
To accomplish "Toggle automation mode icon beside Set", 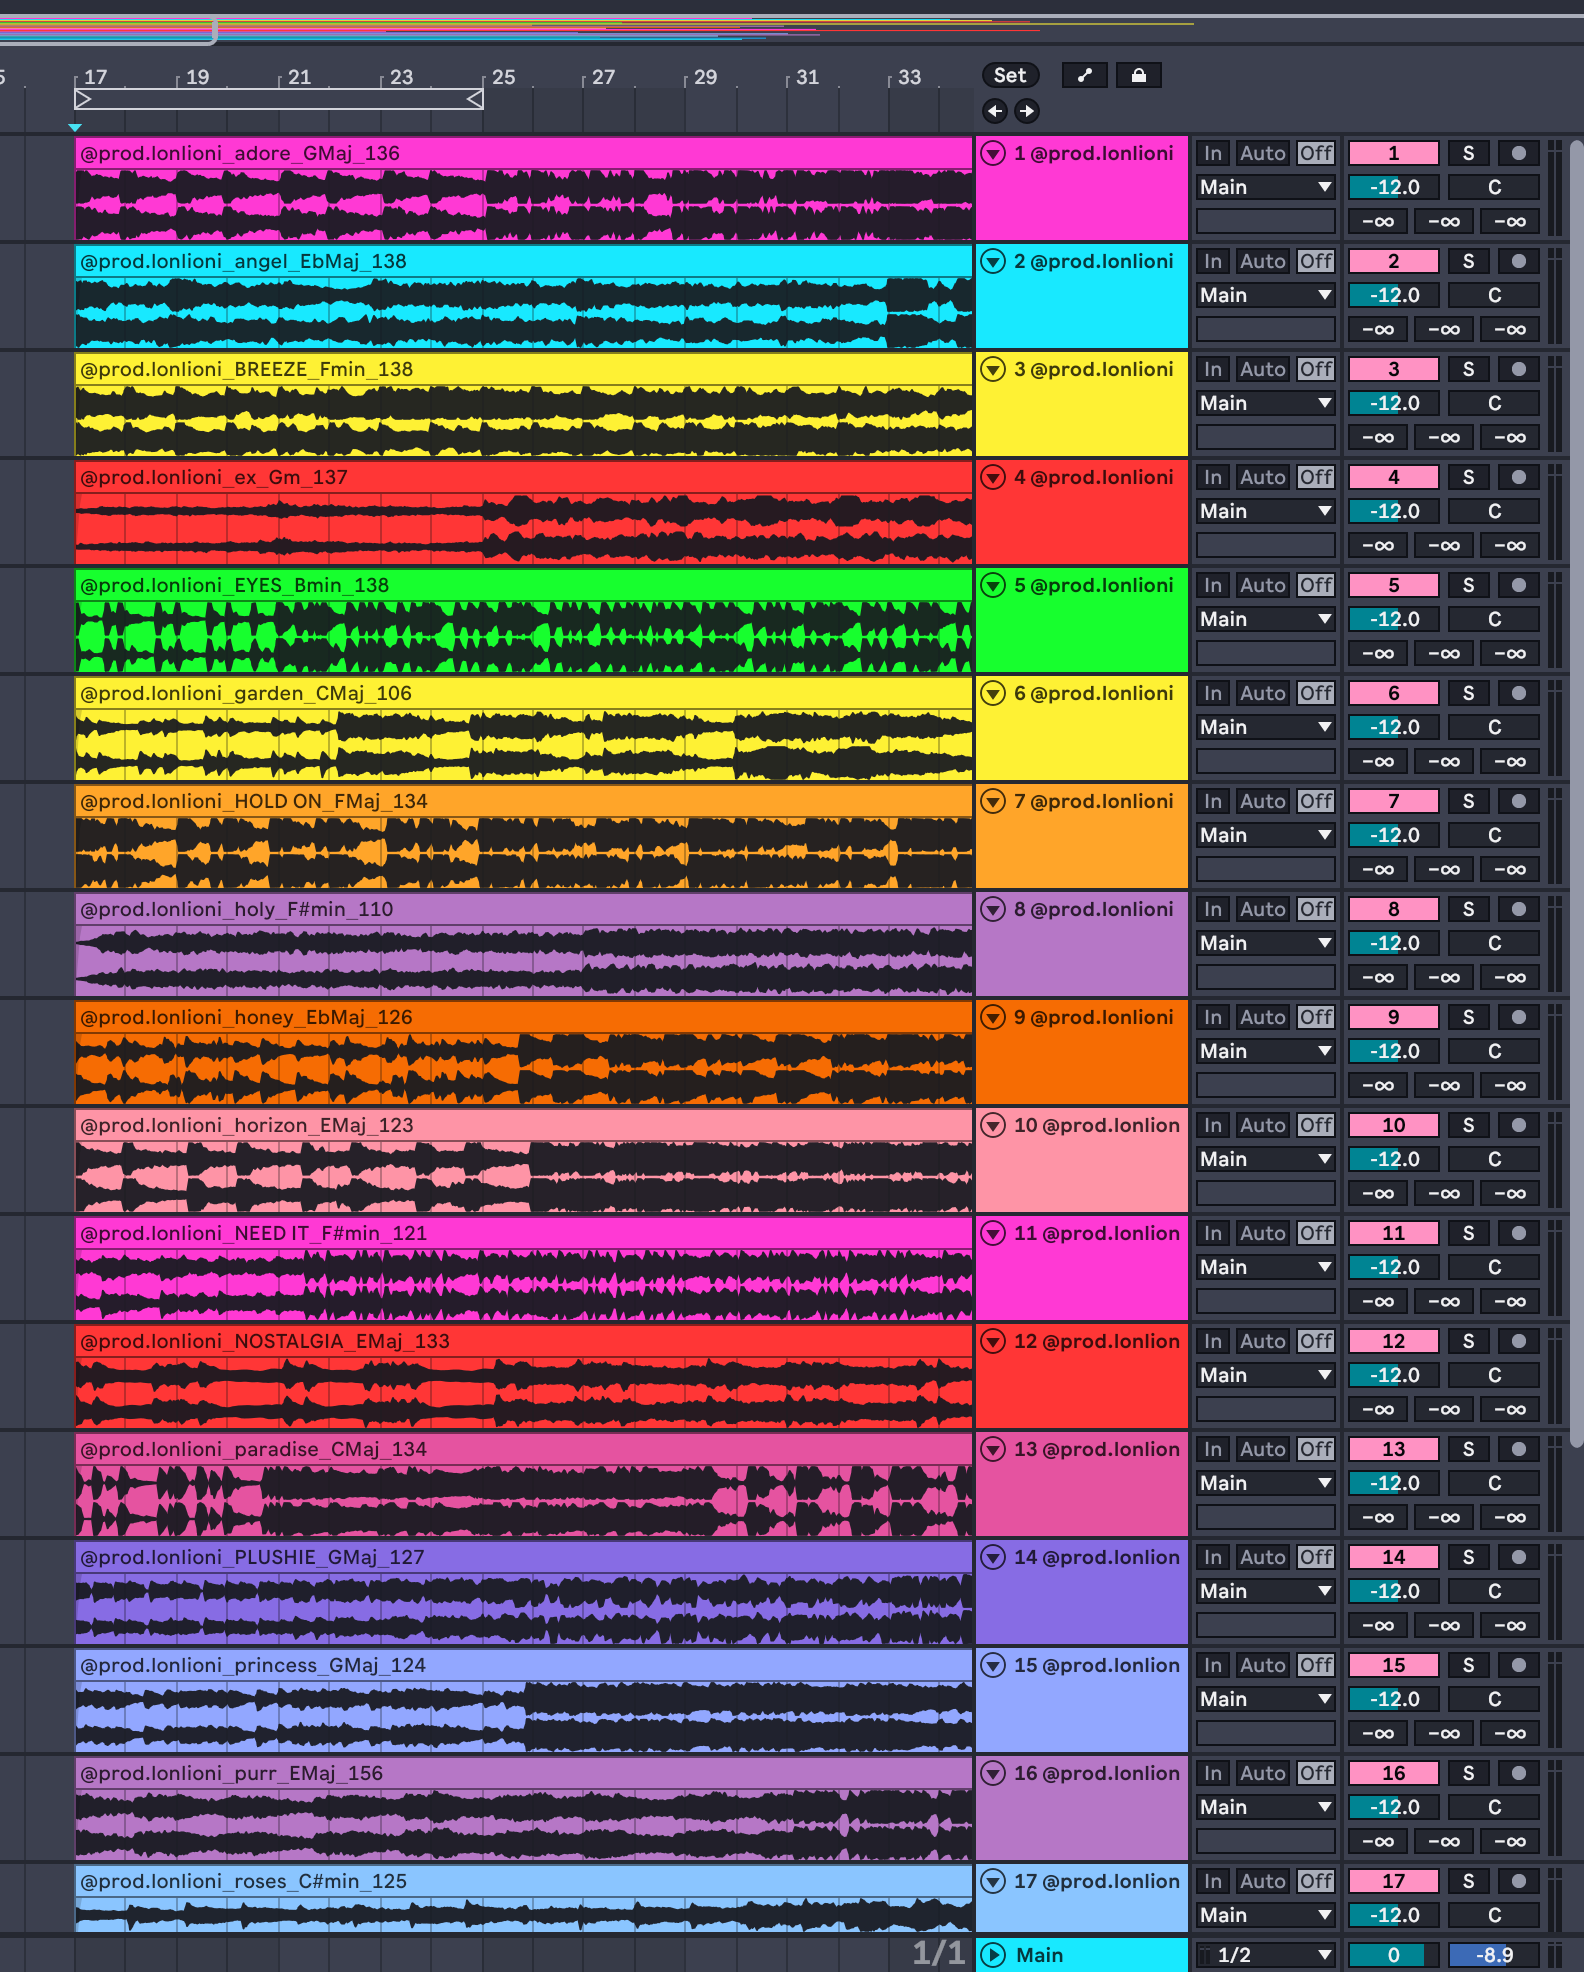I will (1084, 76).
